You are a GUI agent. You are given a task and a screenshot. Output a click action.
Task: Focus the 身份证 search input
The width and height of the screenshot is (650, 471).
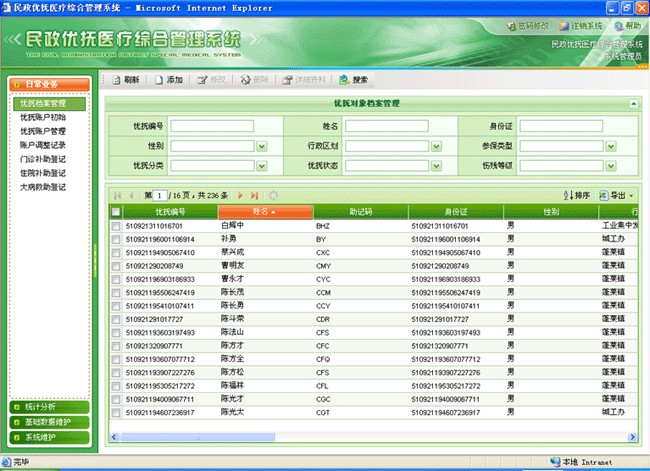pos(561,126)
